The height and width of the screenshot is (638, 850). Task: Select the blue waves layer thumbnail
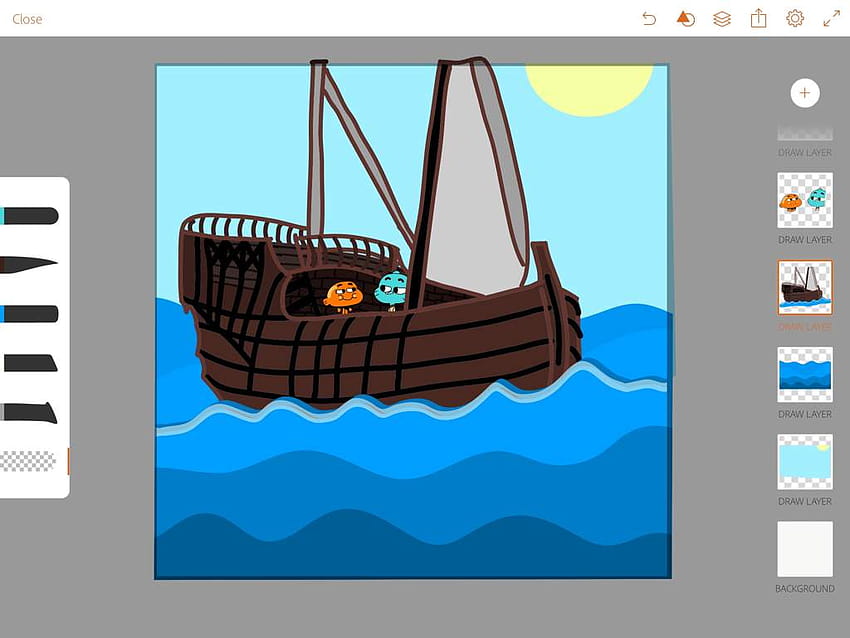[804, 375]
